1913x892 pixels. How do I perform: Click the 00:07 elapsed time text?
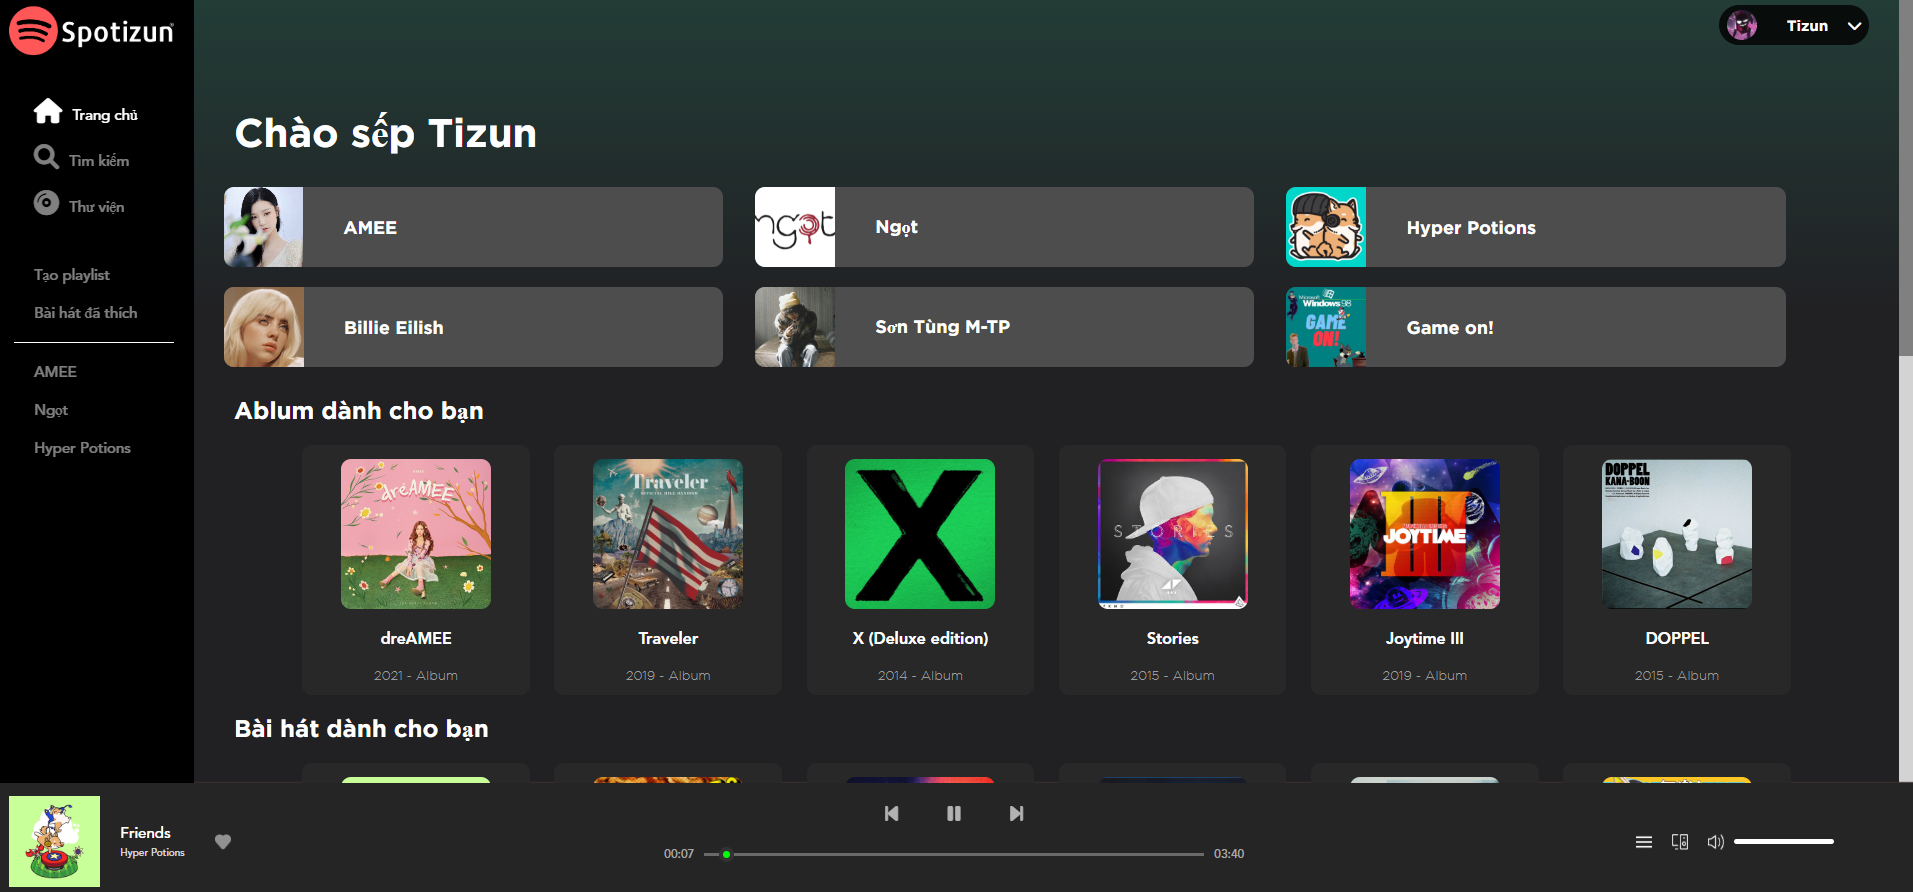(679, 854)
